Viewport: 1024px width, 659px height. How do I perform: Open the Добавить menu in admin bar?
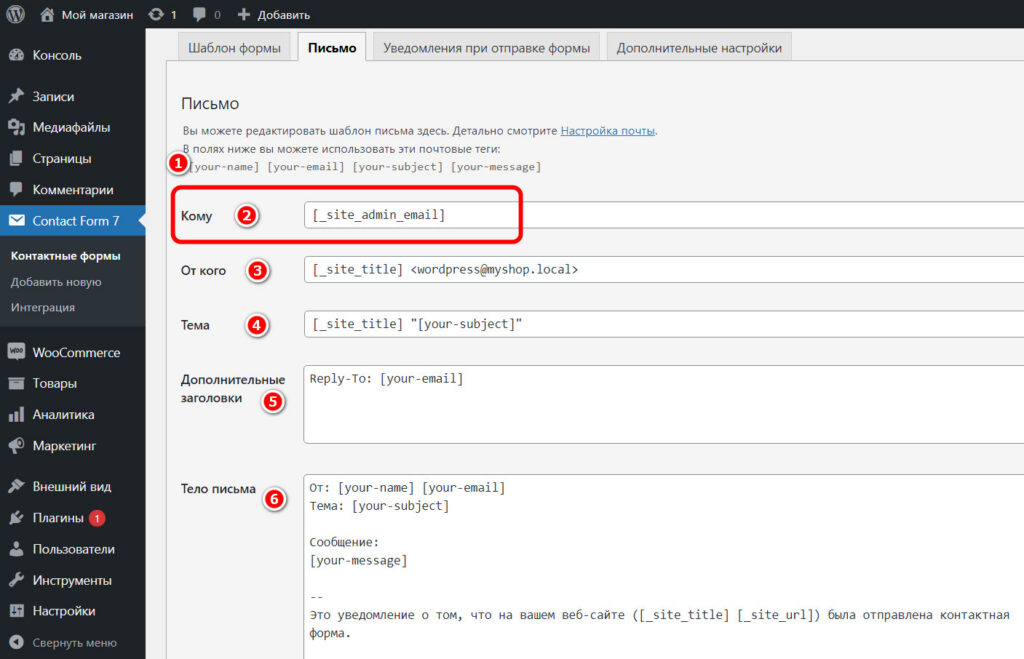pyautogui.click(x=283, y=14)
